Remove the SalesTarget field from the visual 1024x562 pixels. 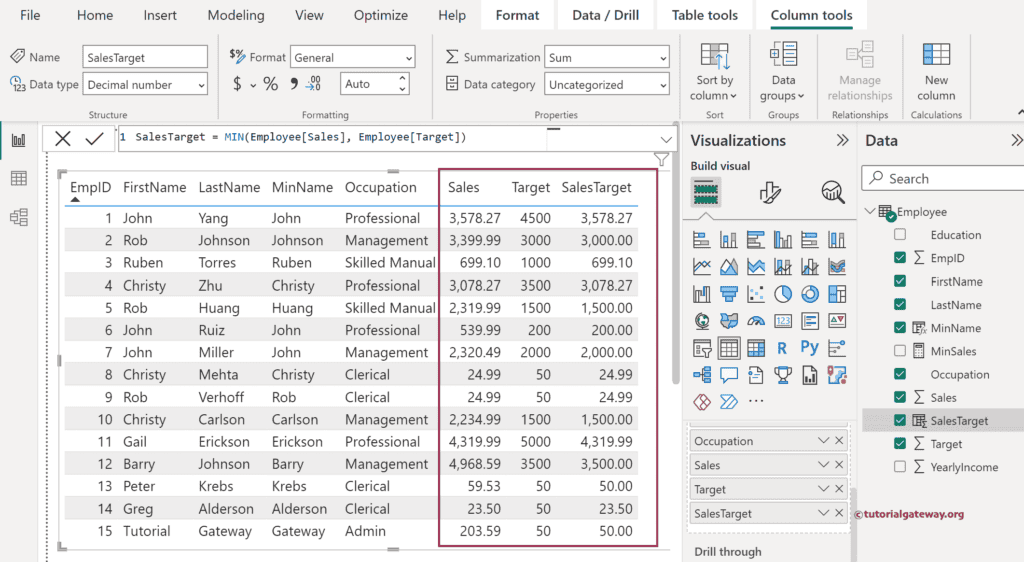(839, 513)
